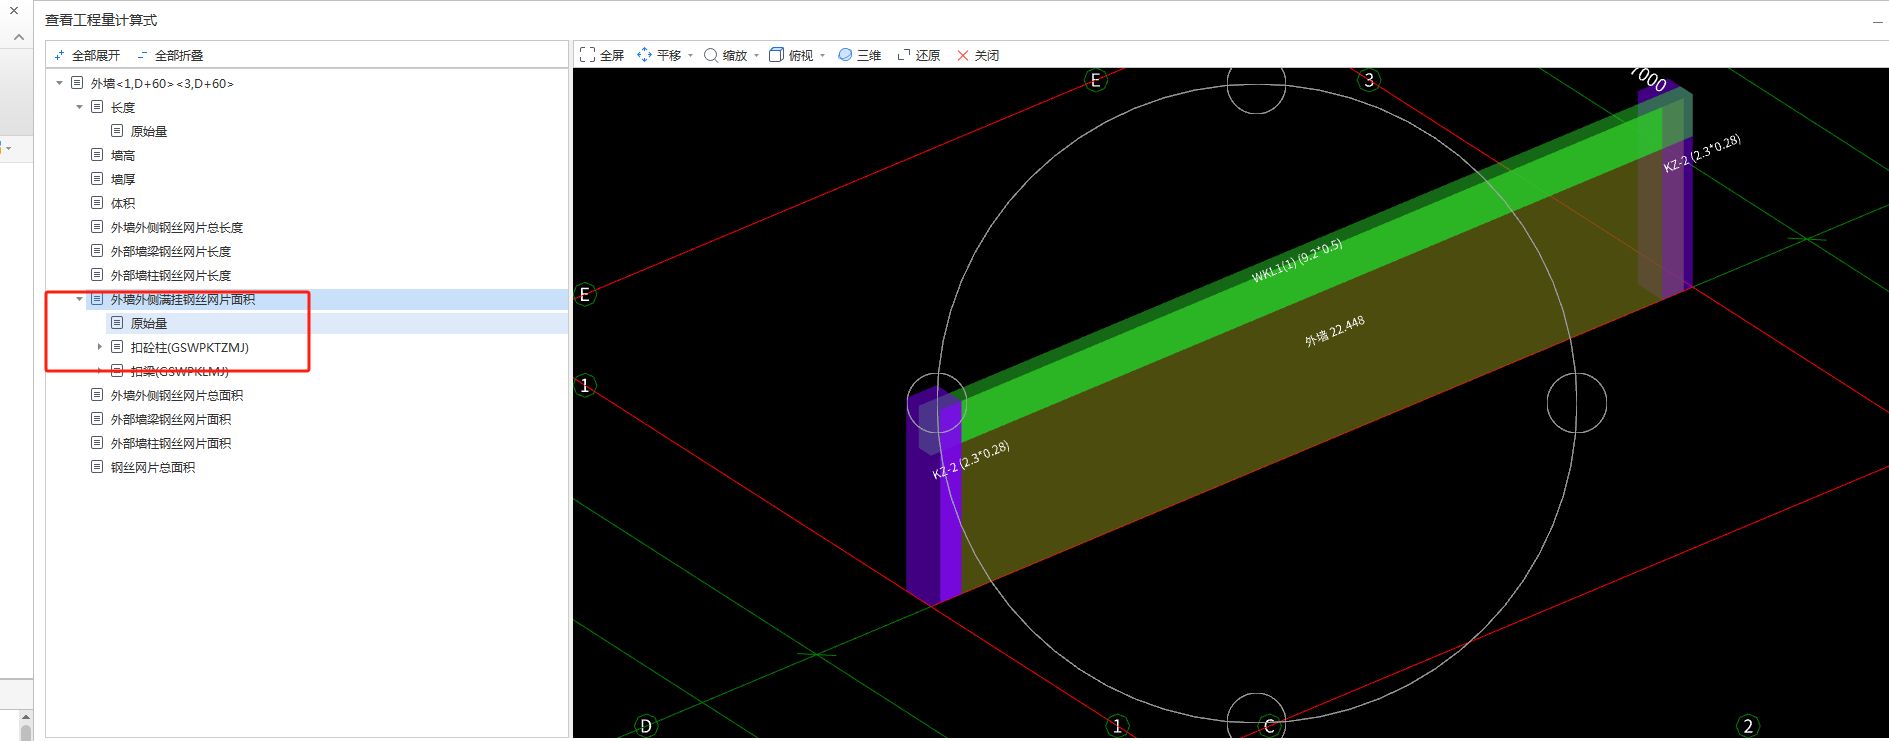Collapse the 外墙<1,D+60><3,D+60> root node
Image resolution: width=1889 pixels, height=741 pixels.
coord(59,83)
